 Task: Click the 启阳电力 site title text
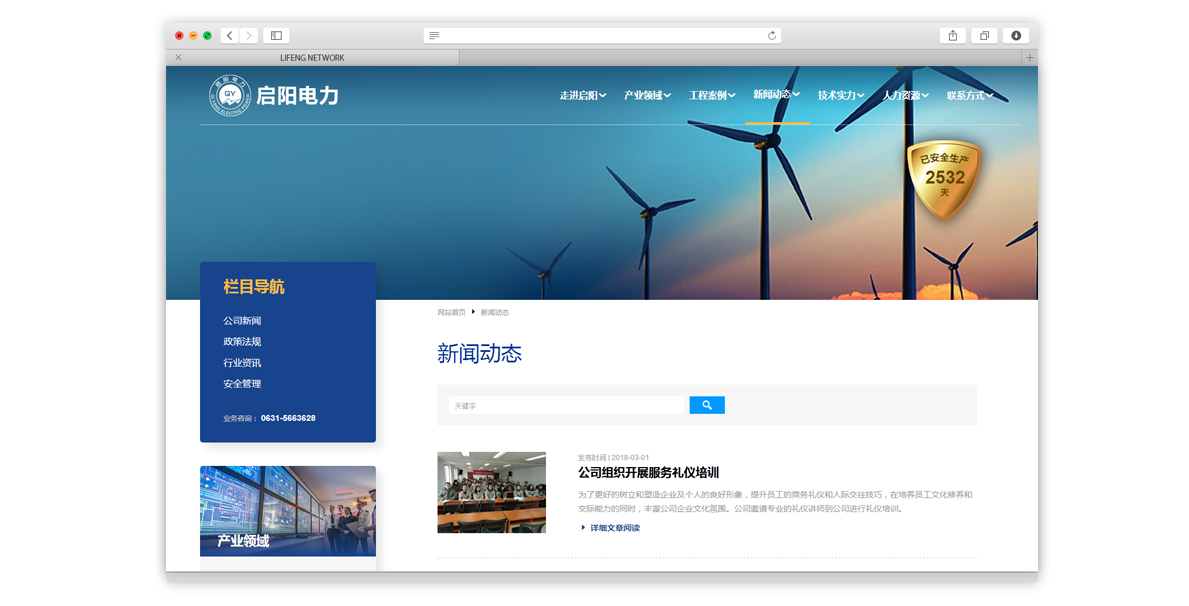click(x=297, y=96)
